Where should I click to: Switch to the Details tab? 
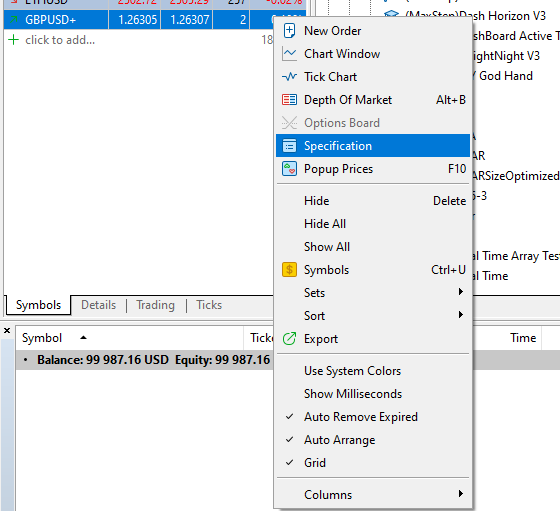[99, 305]
